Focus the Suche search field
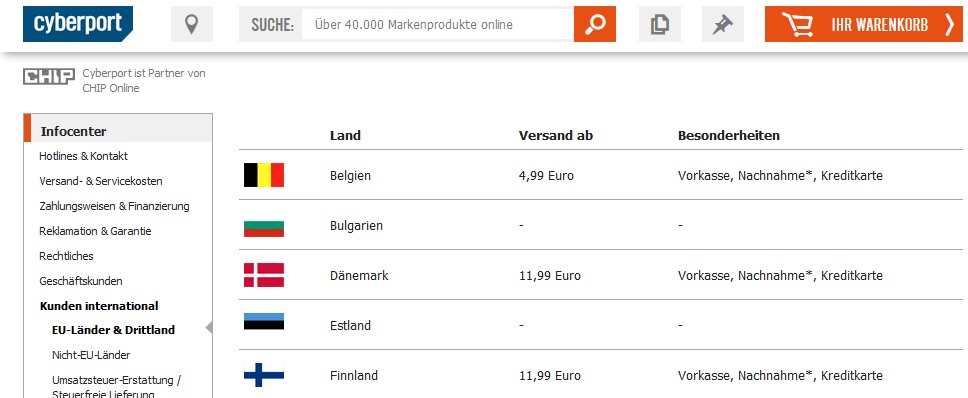Screen dimensions: 968x398 pos(438,25)
